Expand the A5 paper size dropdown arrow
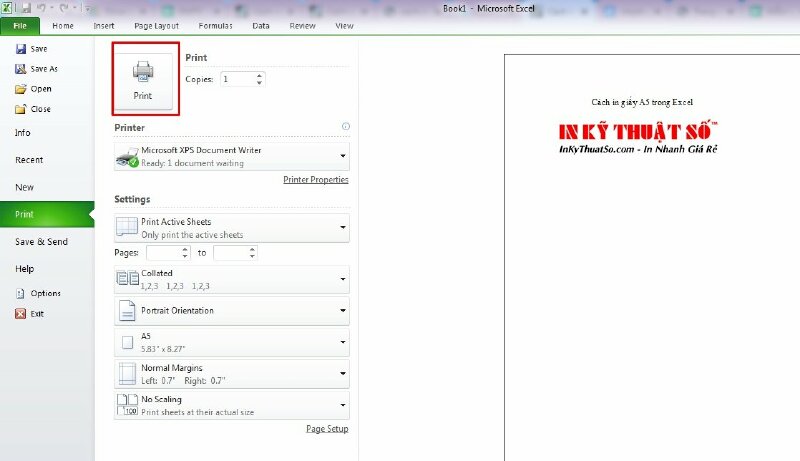Screen dimensions: 800x461 pos(343,342)
